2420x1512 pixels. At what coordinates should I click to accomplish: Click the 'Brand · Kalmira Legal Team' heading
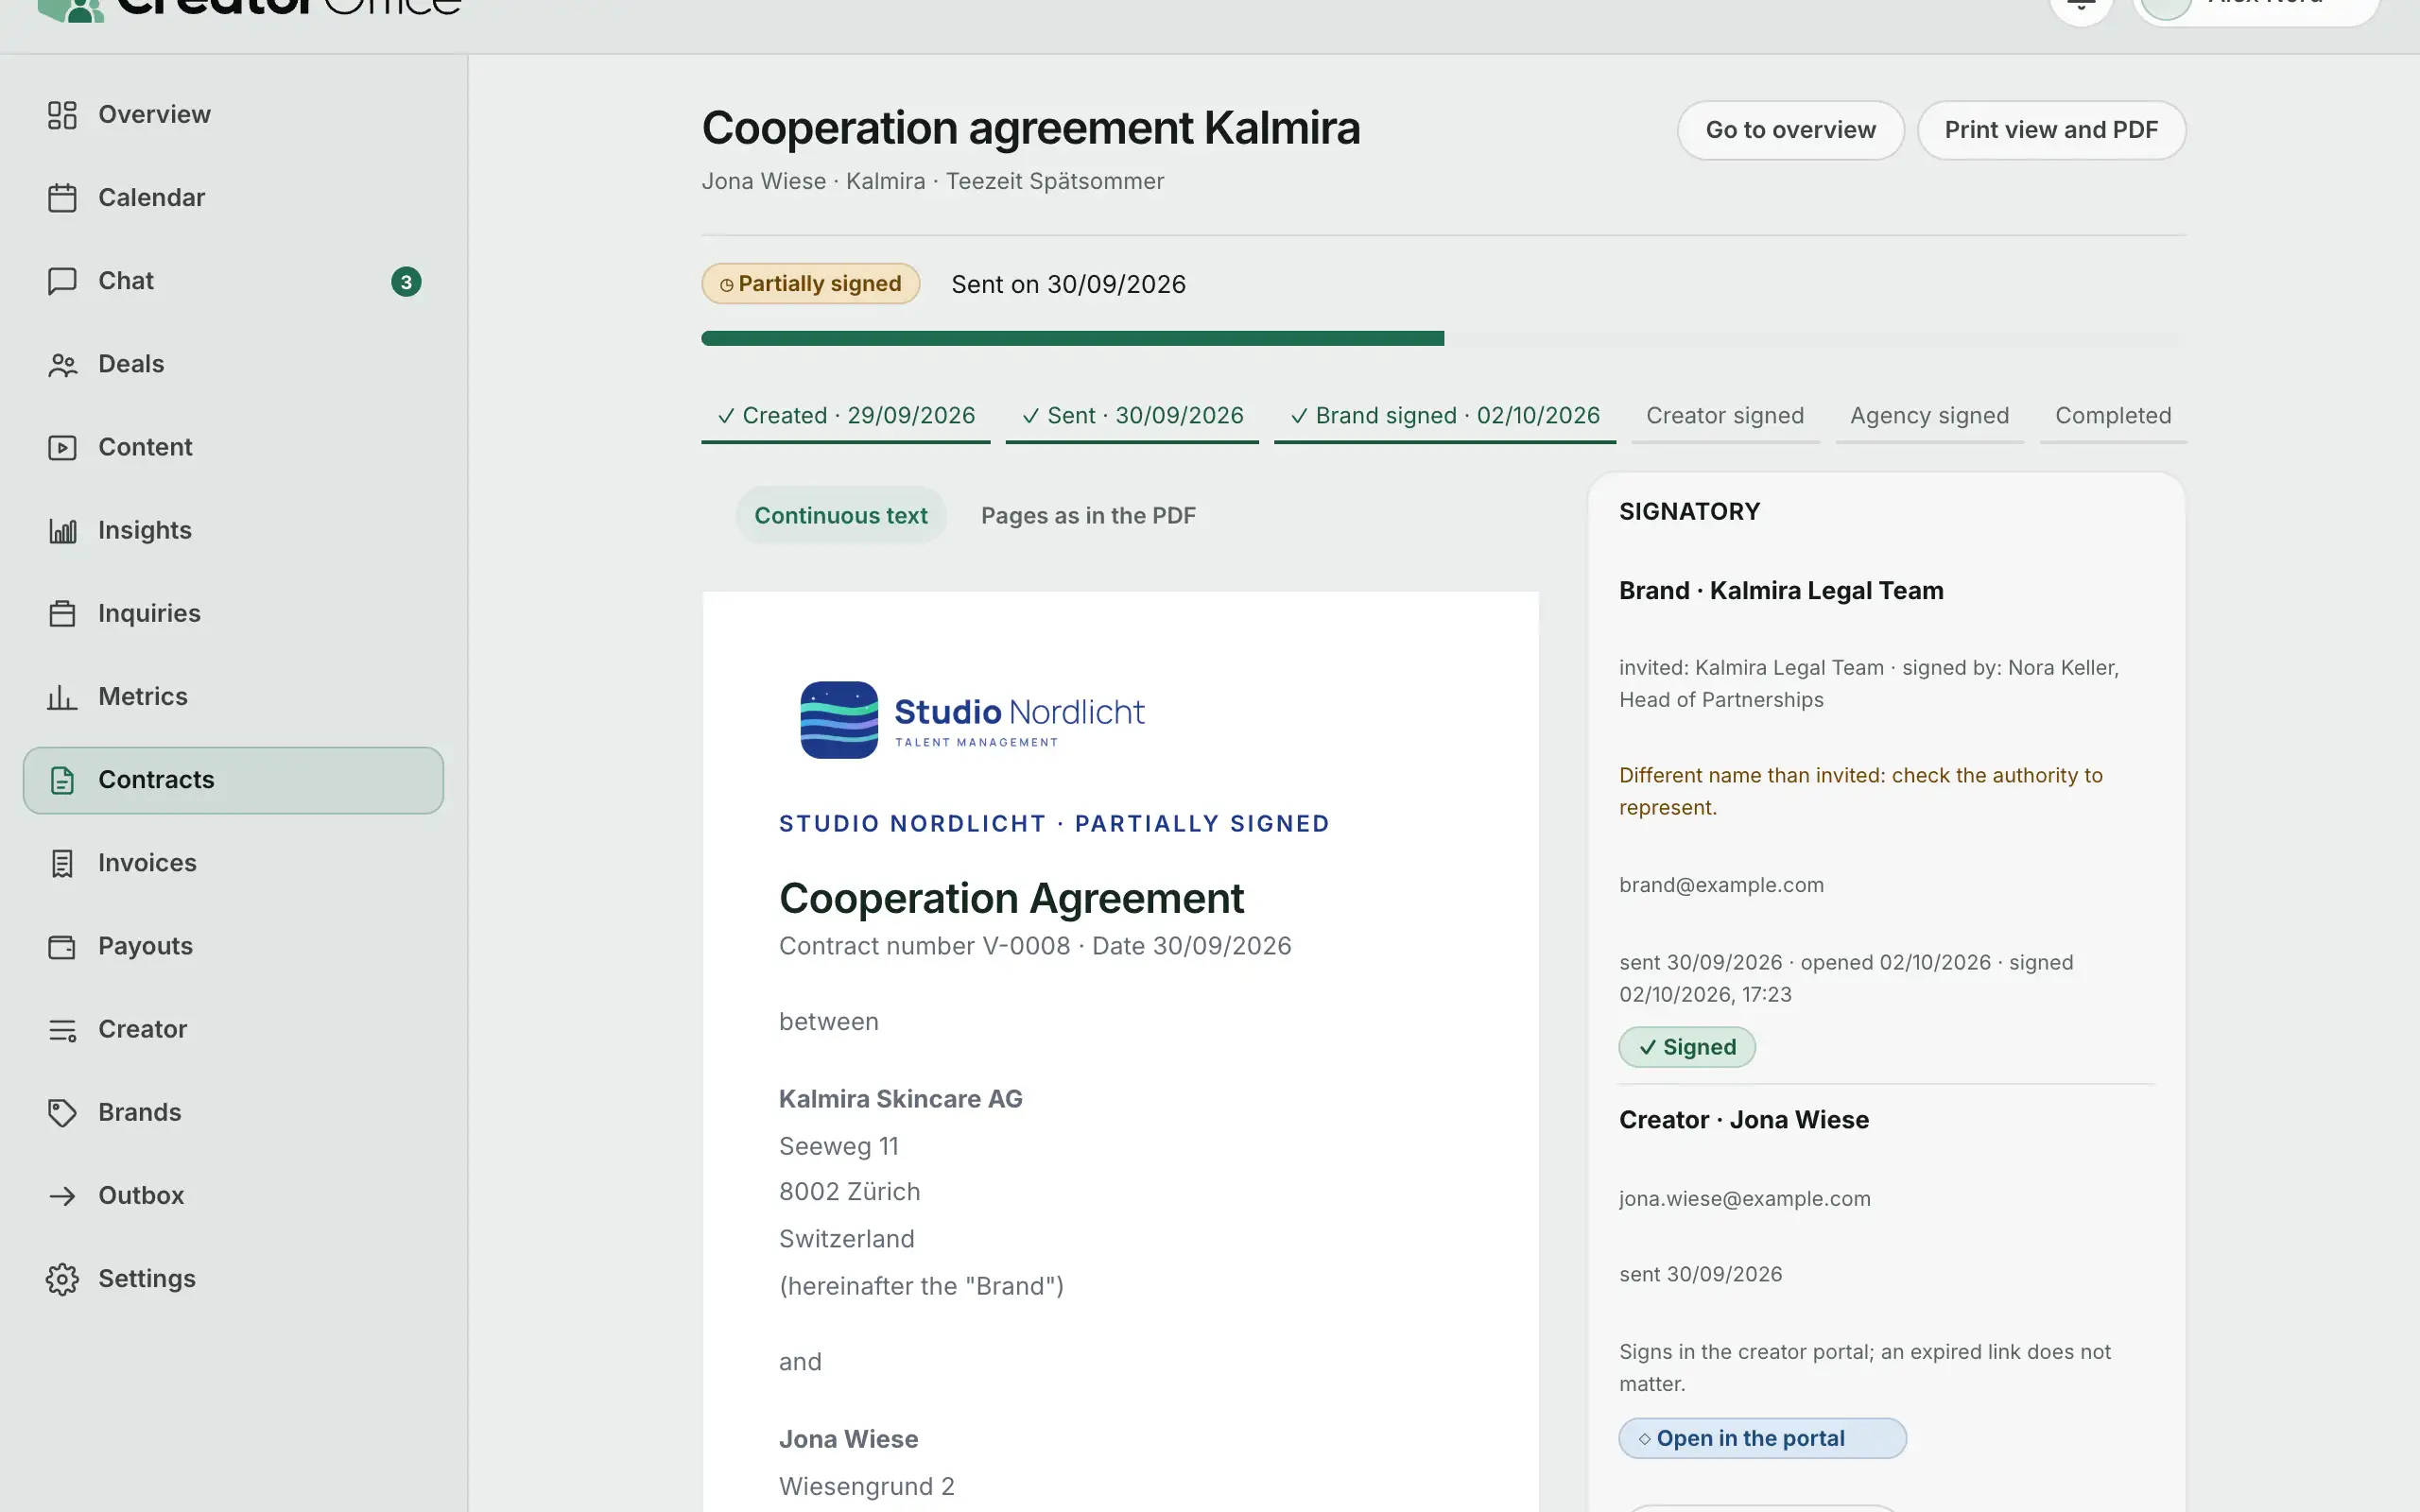(1781, 591)
